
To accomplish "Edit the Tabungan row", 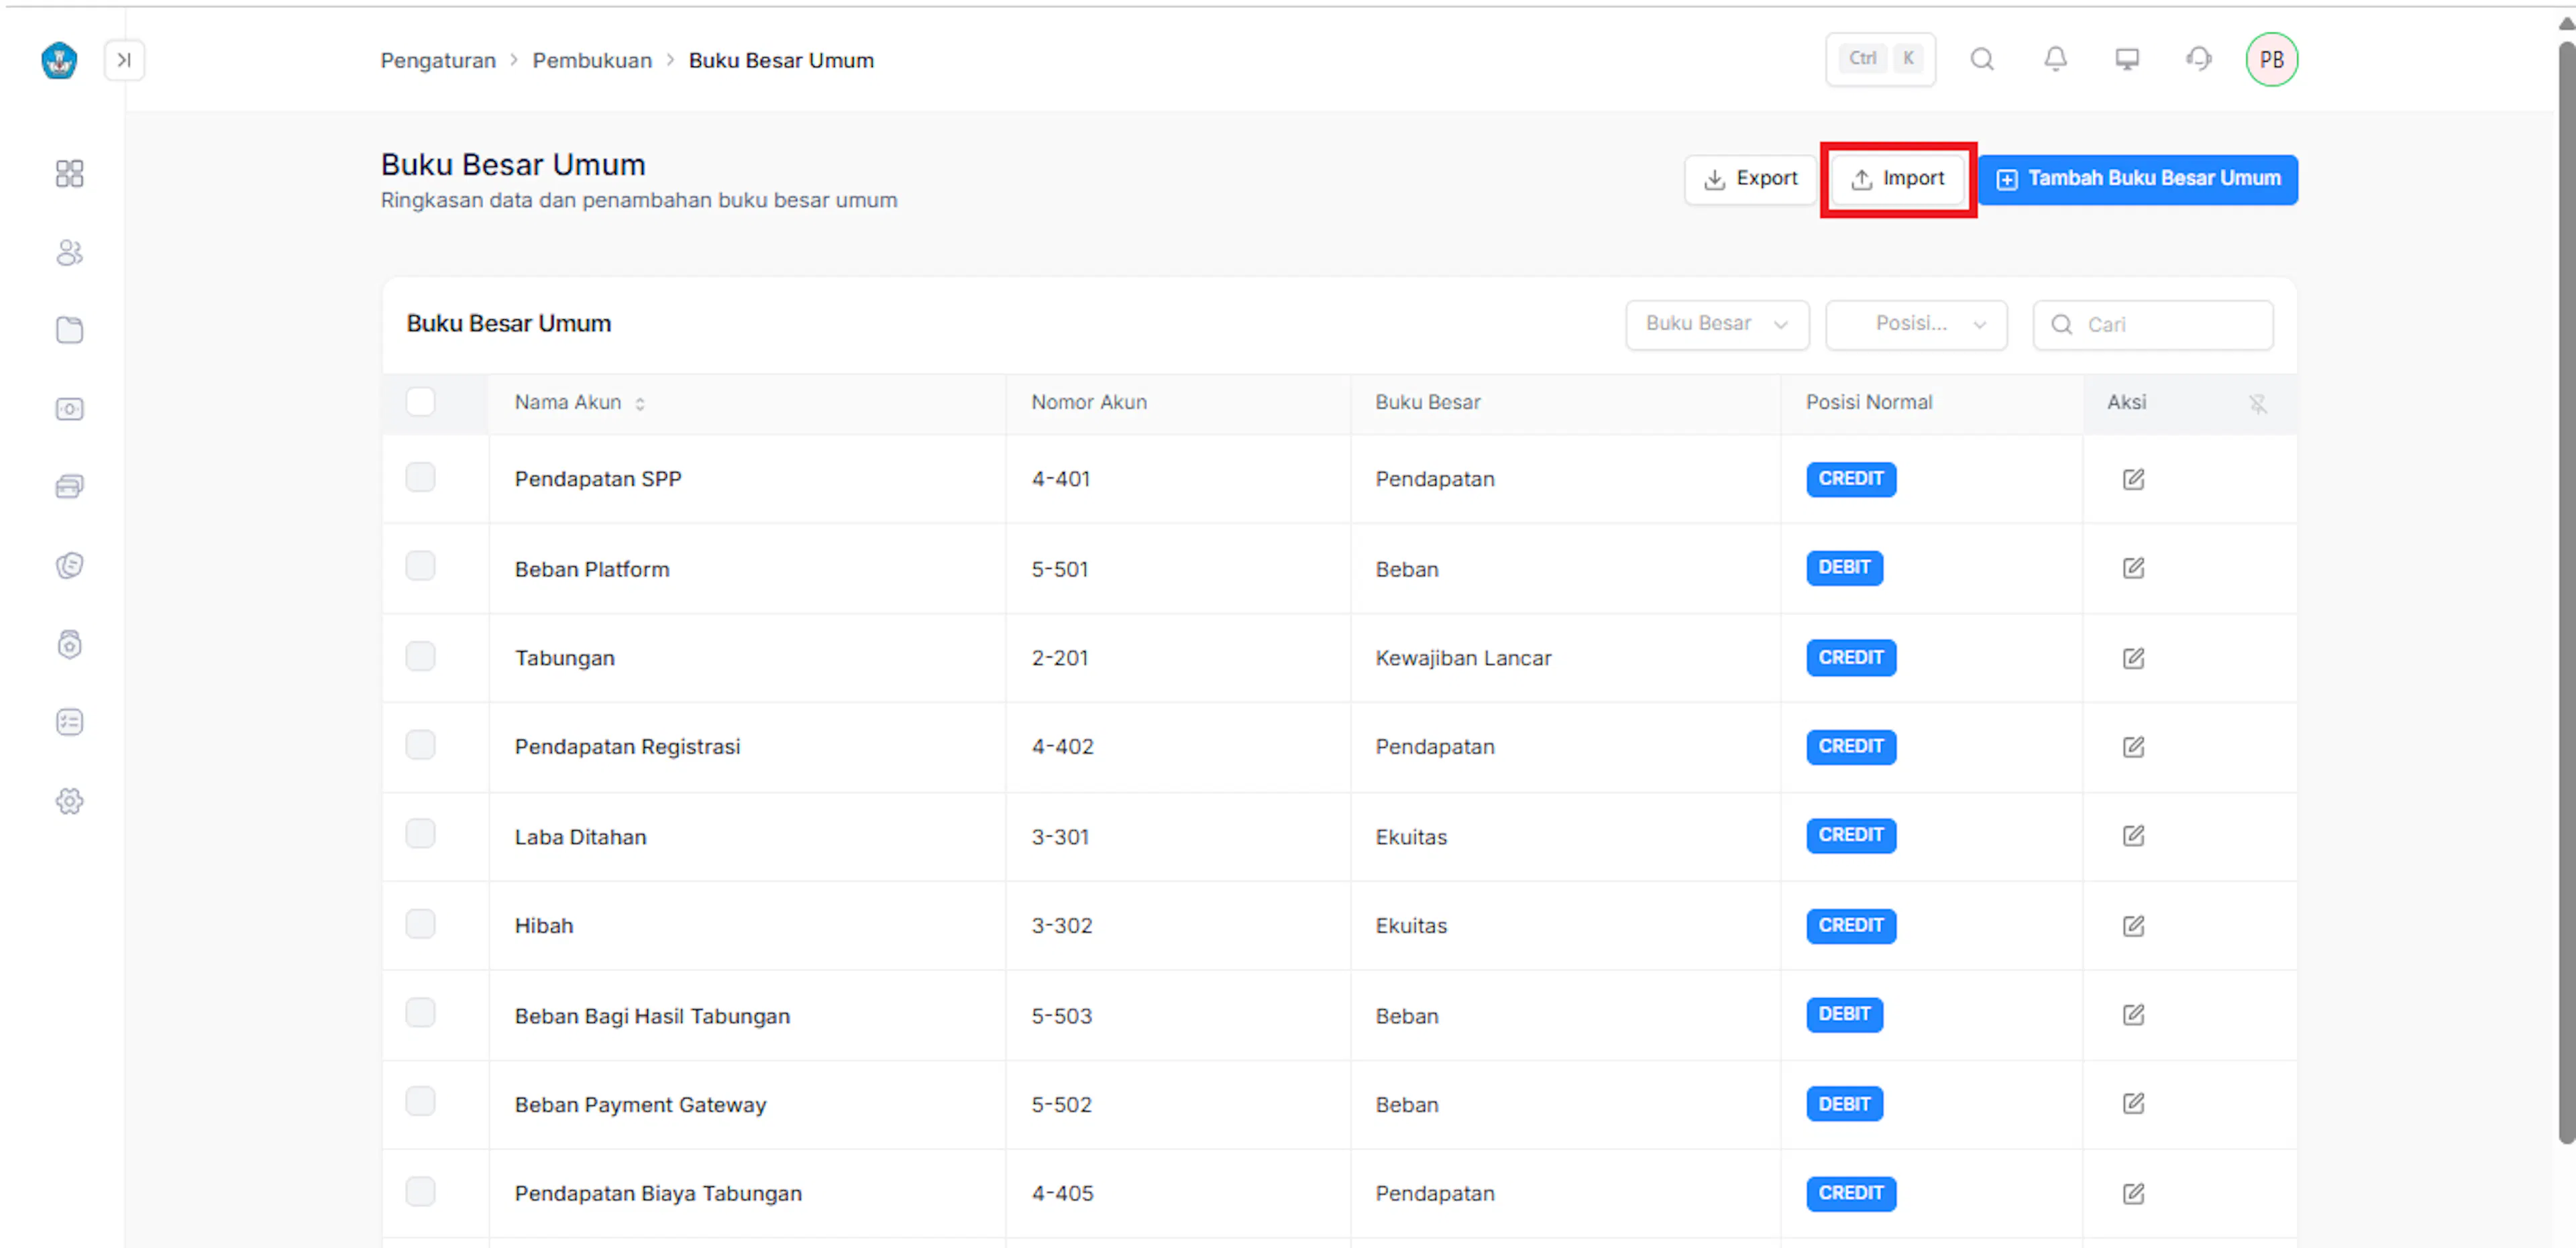I will point(2133,658).
